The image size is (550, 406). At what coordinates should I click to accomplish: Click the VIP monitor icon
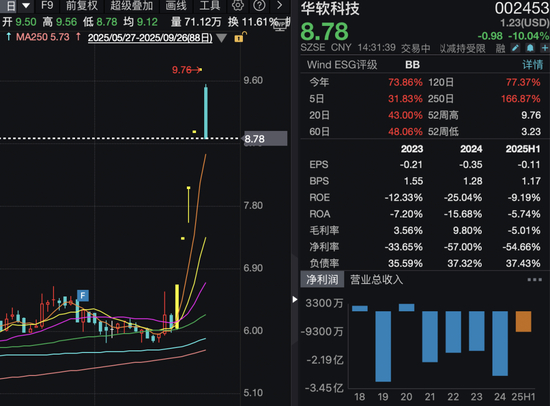(280, 26)
